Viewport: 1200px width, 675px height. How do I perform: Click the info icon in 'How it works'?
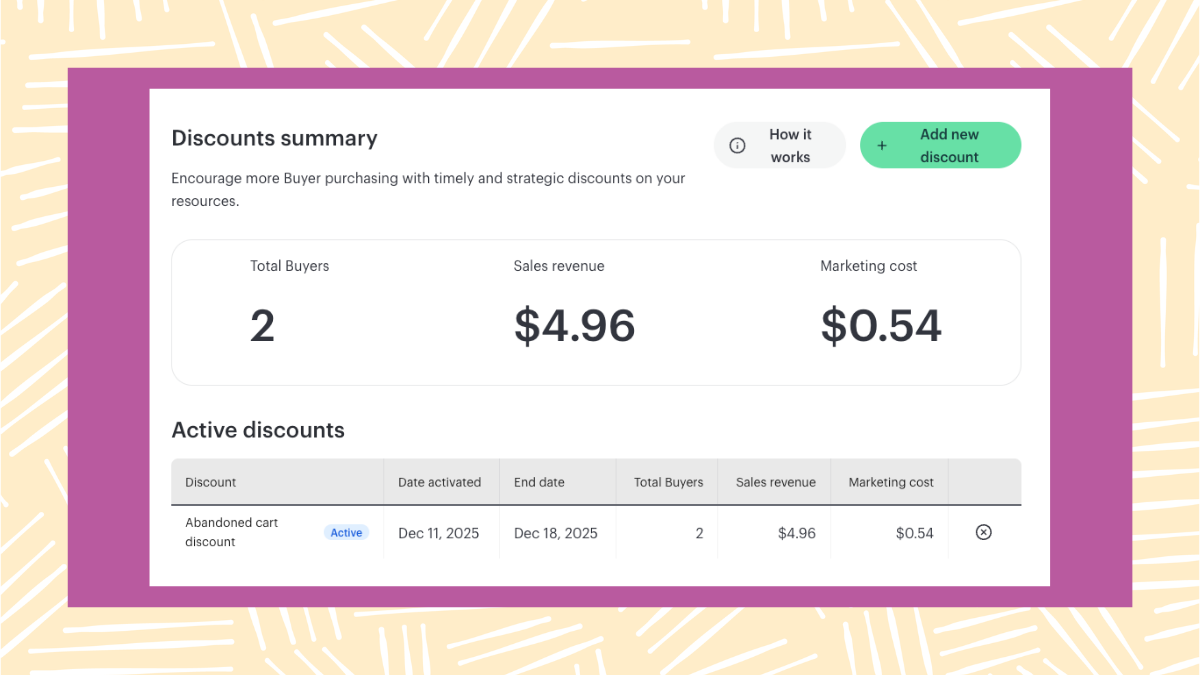point(737,146)
